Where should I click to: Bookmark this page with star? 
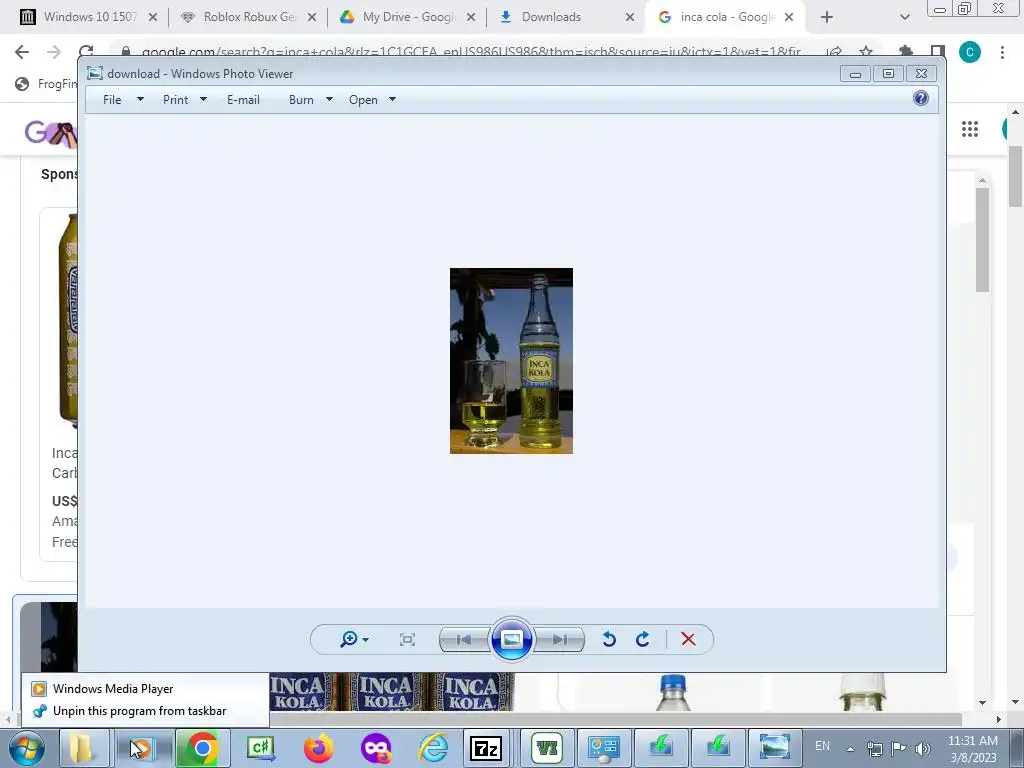(866, 52)
